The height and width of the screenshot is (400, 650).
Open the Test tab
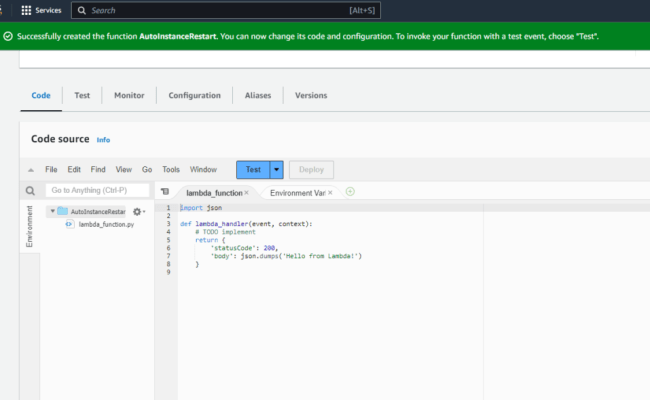tap(82, 95)
